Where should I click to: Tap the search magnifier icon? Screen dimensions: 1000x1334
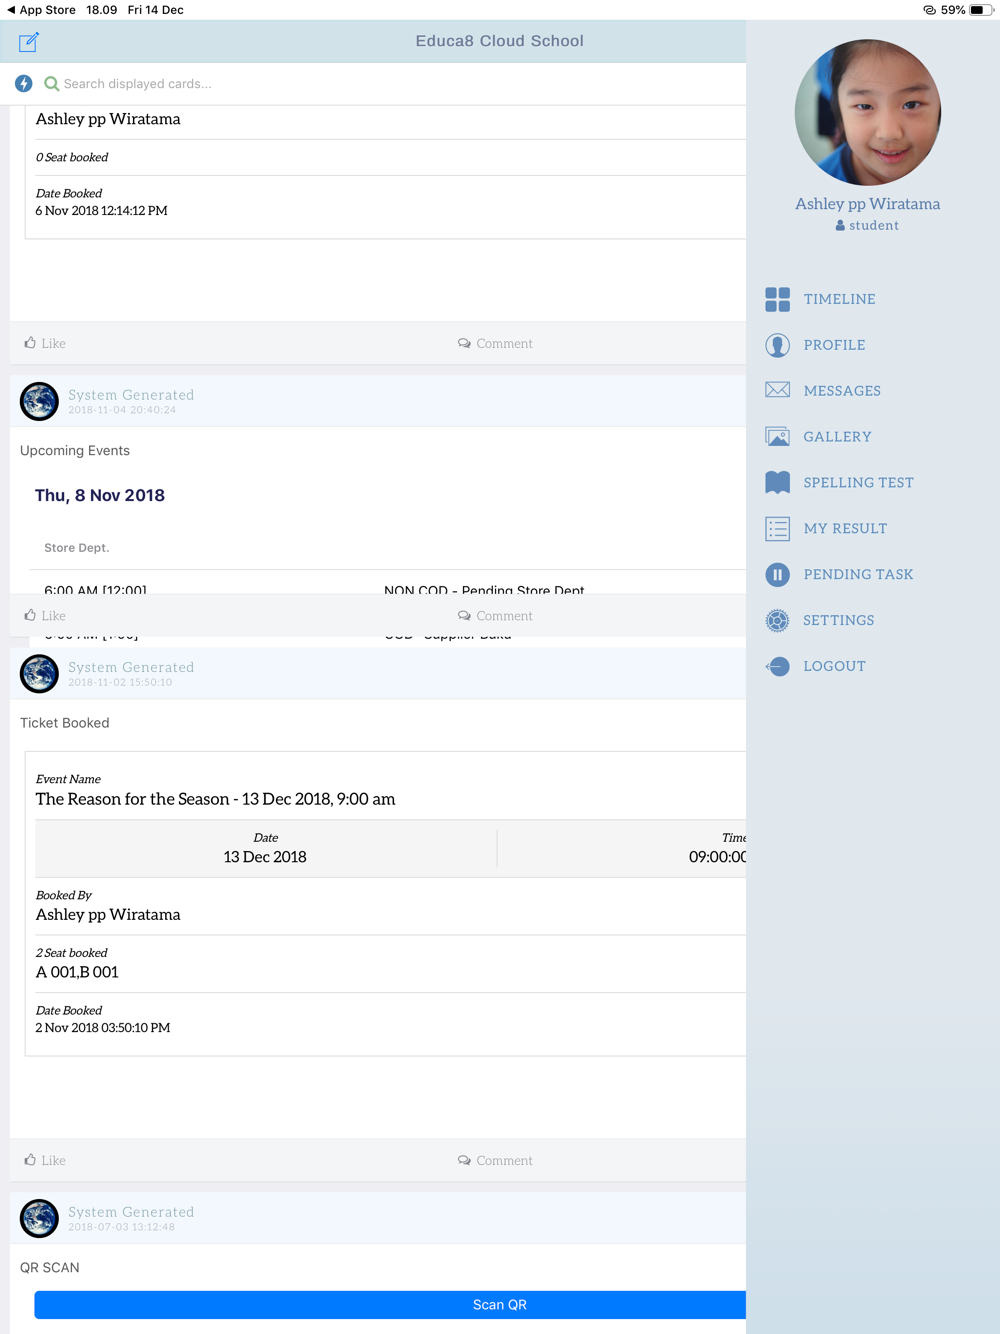point(52,84)
